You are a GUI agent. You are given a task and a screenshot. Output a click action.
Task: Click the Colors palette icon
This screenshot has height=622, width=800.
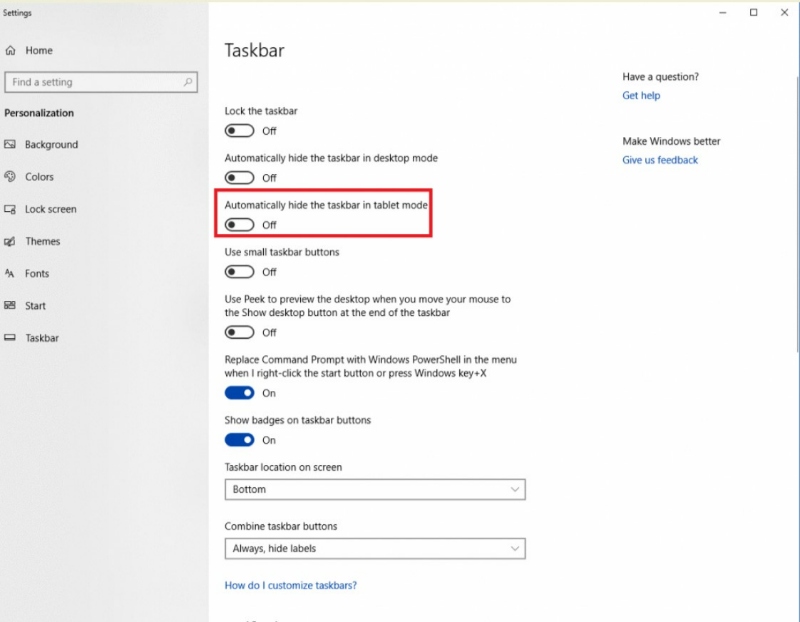click(10, 177)
